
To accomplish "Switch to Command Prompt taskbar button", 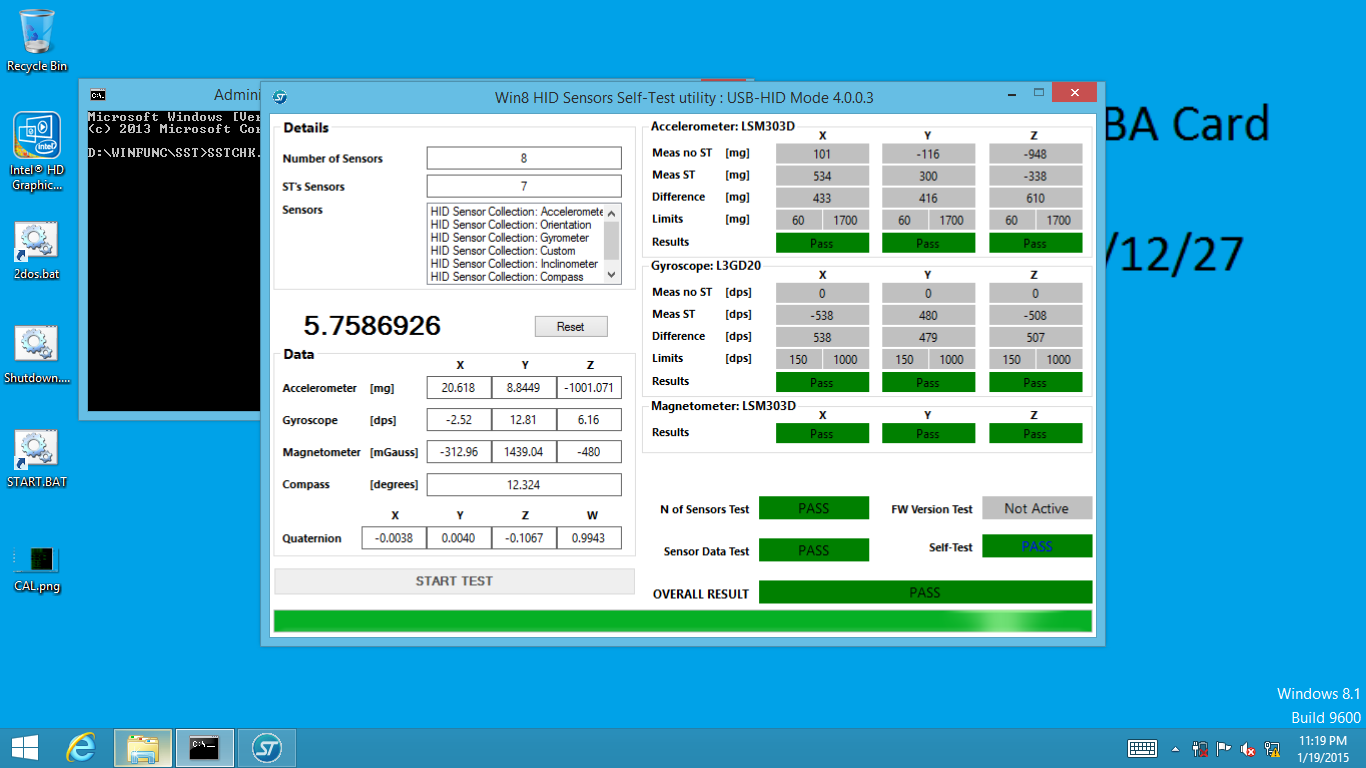I will point(205,747).
